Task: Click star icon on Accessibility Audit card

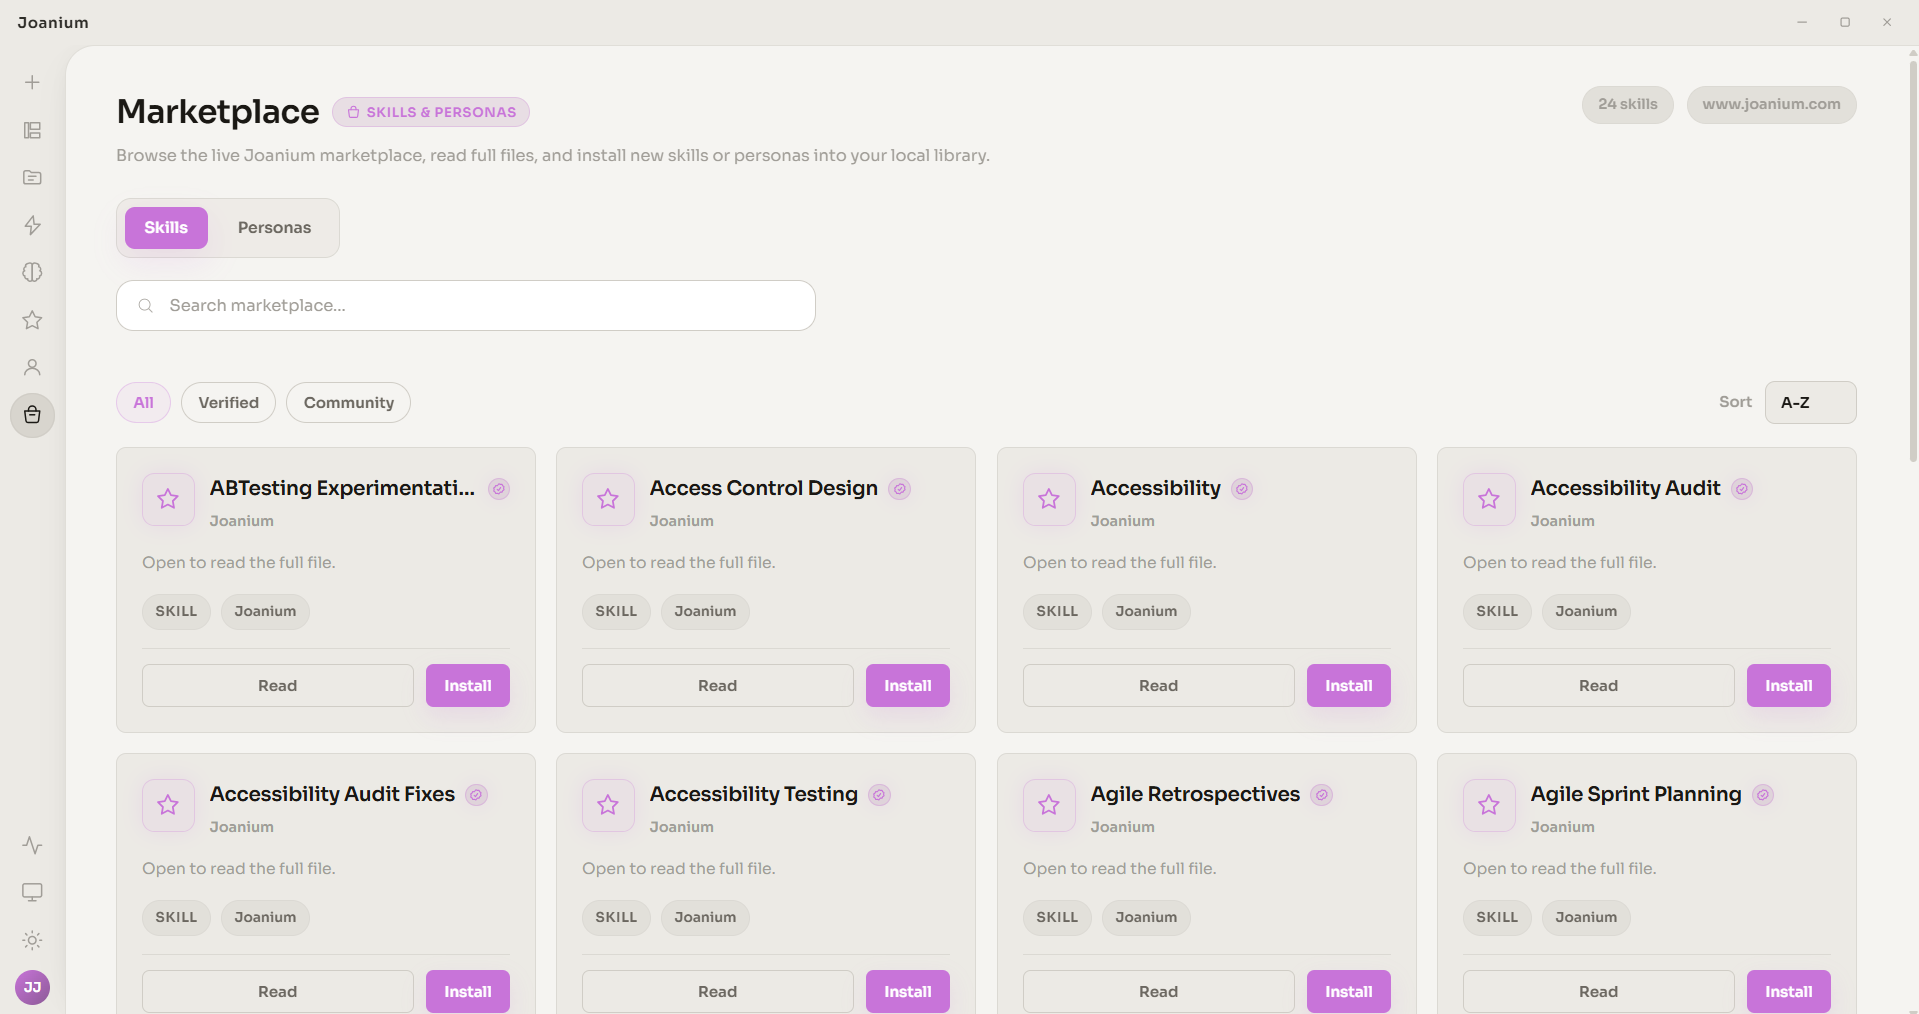Action: [1489, 499]
